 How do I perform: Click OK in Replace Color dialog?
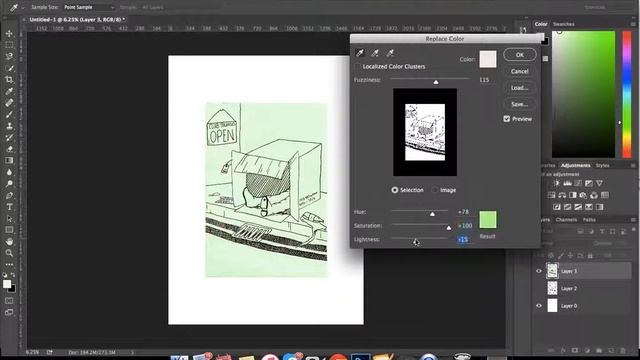(x=520, y=55)
